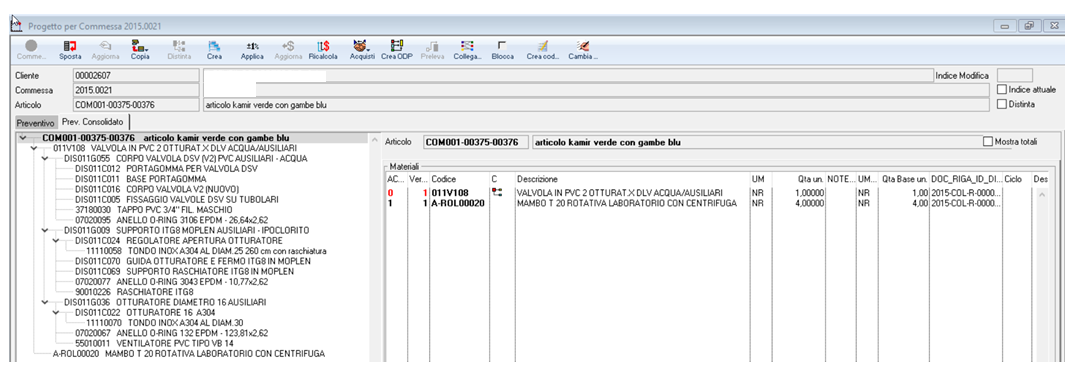
Task: Click quantity cell 1,00000
Action: click(808, 193)
